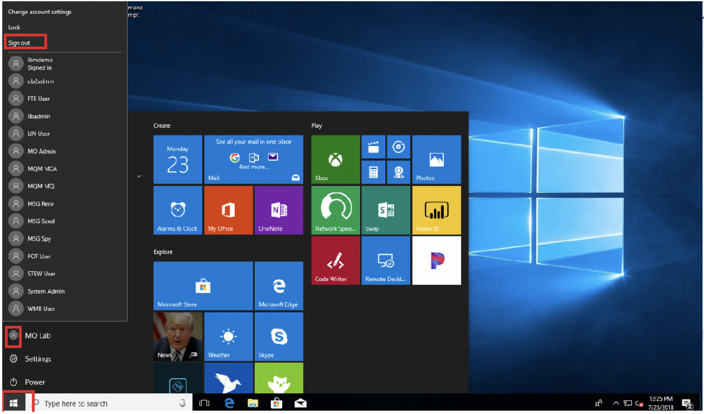Open Microsoft Store from the taskbar
704x414 pixels.
(276, 404)
